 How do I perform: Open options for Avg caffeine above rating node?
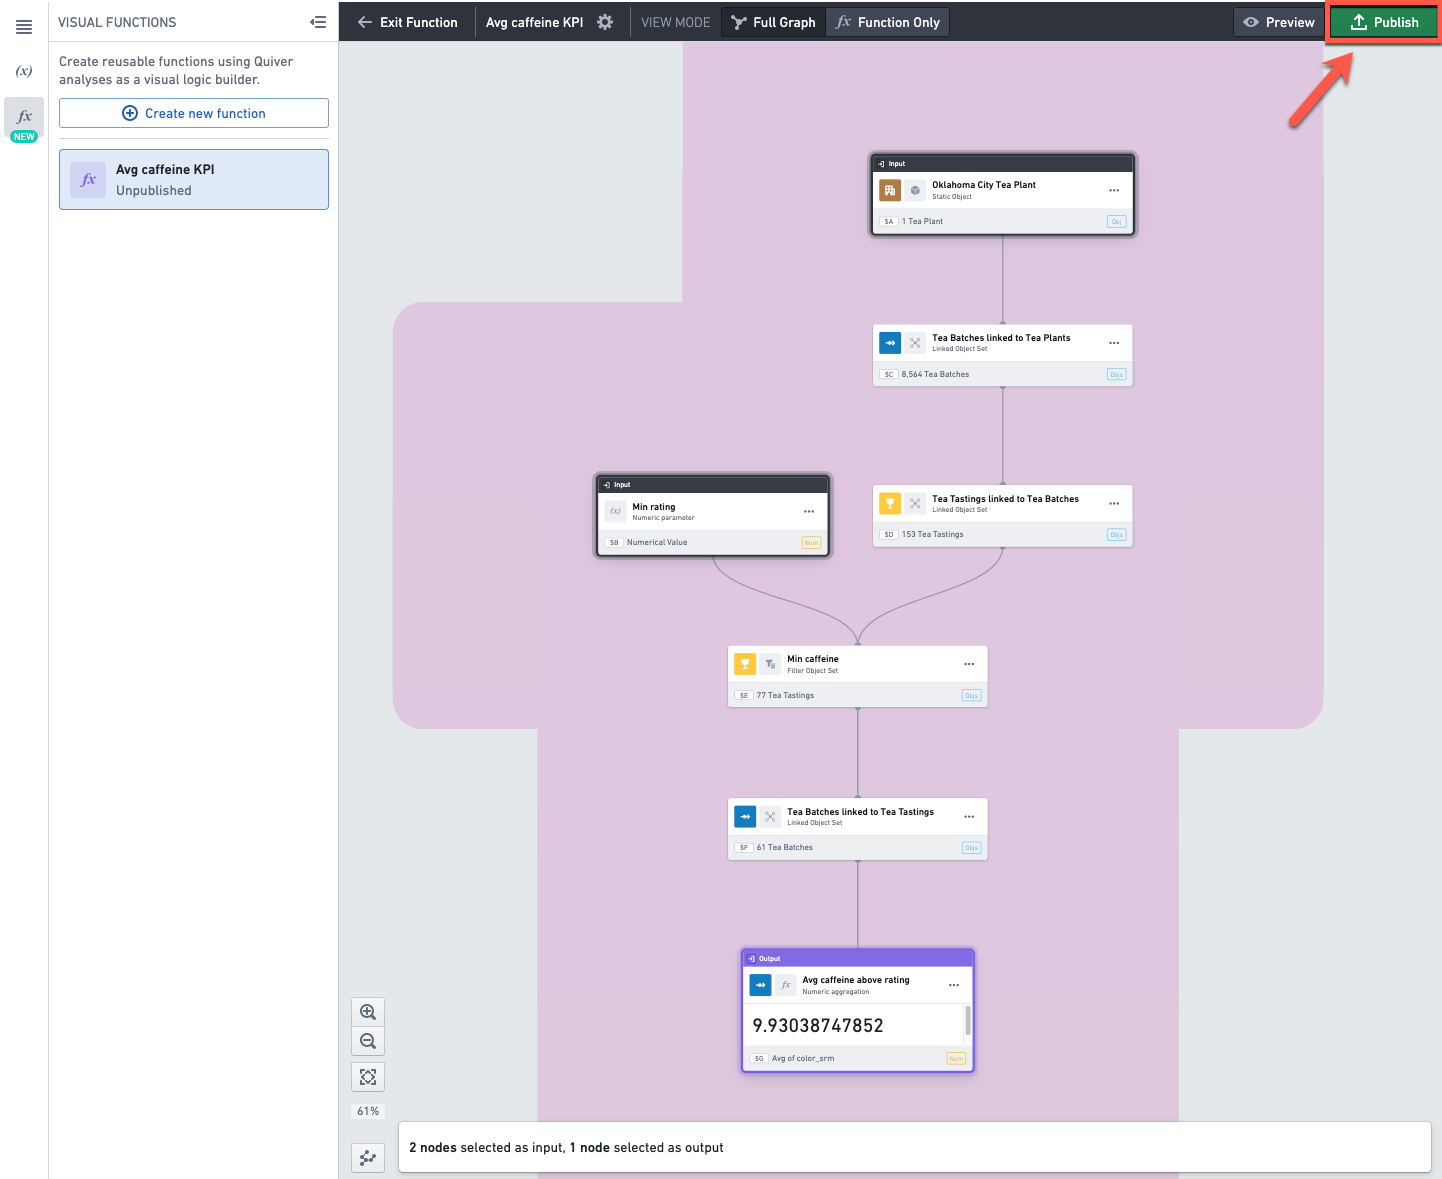[954, 985]
